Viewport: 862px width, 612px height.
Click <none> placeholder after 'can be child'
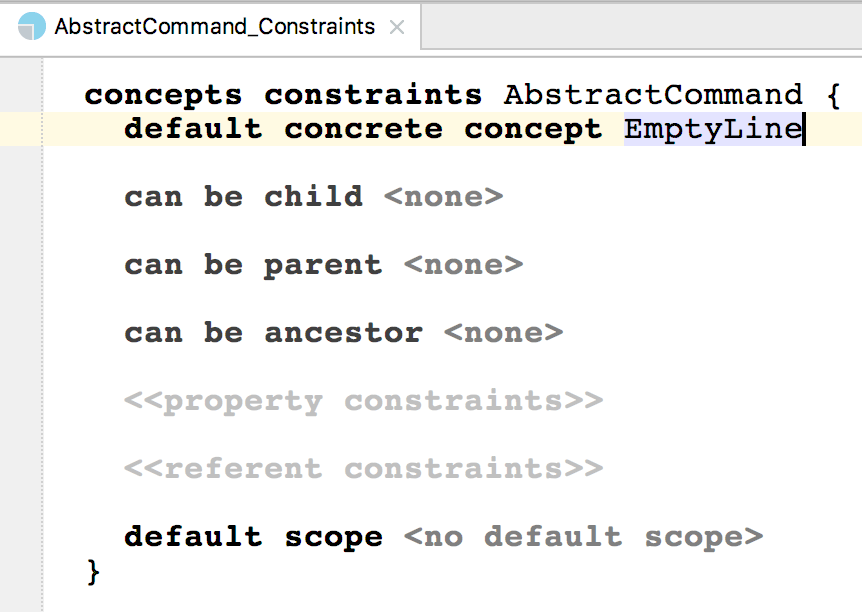tap(443, 197)
